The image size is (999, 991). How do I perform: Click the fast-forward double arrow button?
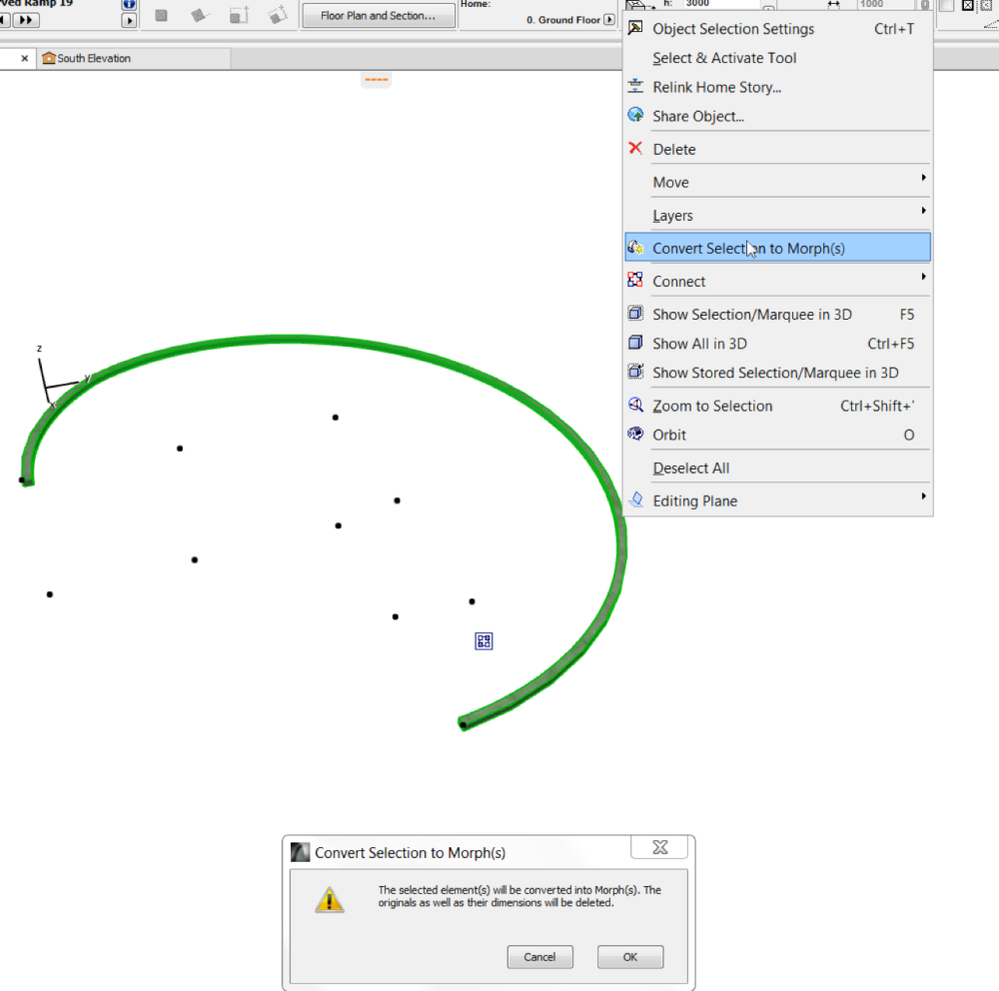[x=25, y=20]
